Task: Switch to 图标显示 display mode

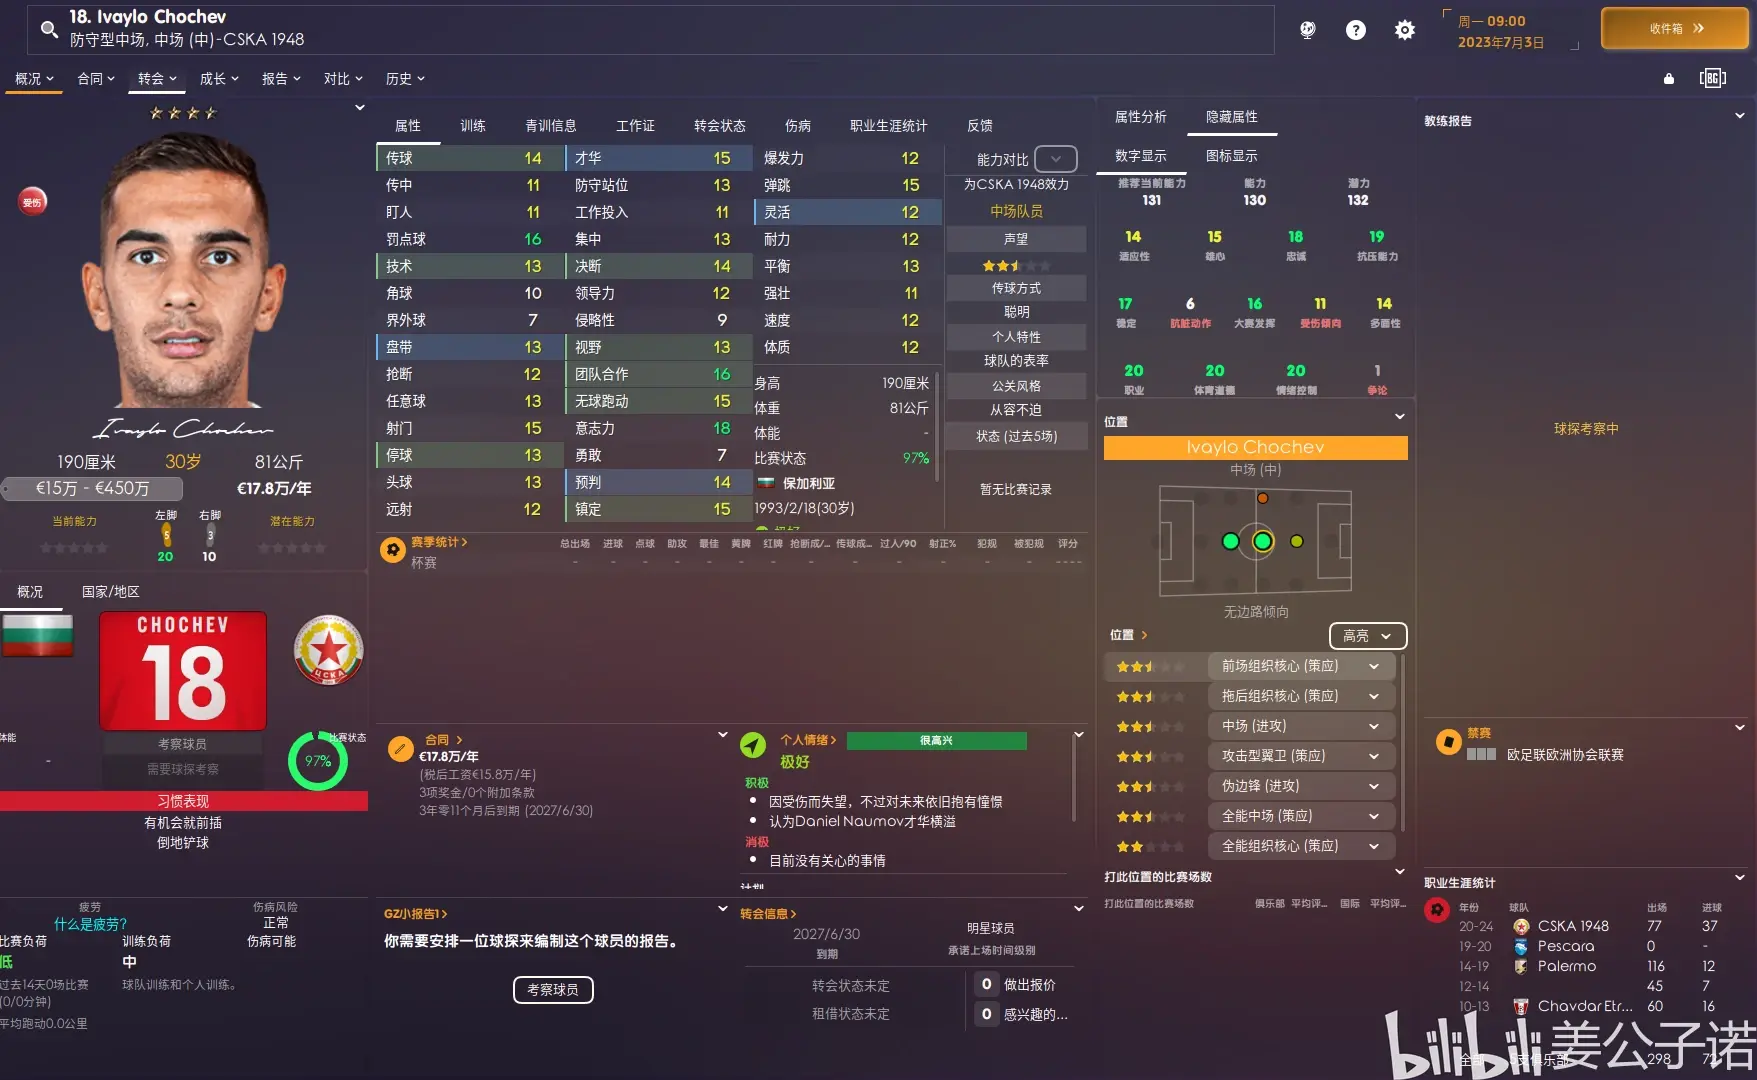Action: click(1232, 156)
